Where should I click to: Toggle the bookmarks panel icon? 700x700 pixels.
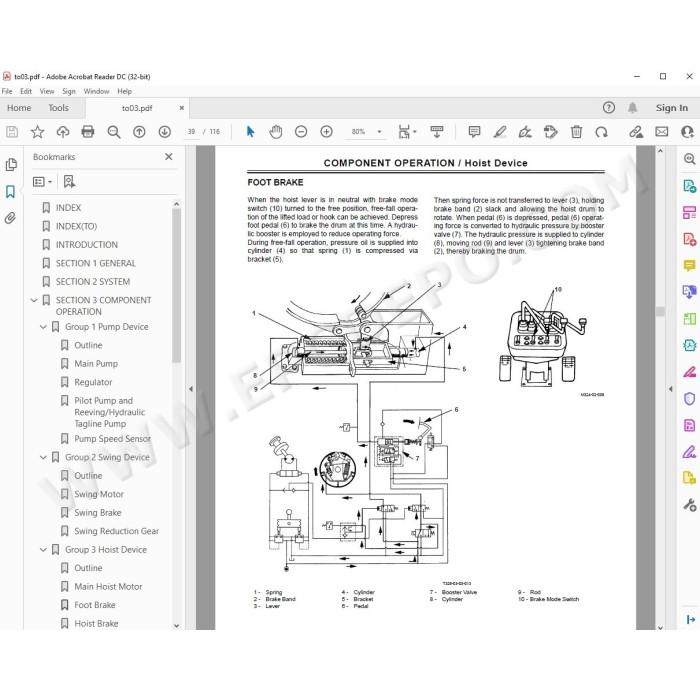click(10, 192)
